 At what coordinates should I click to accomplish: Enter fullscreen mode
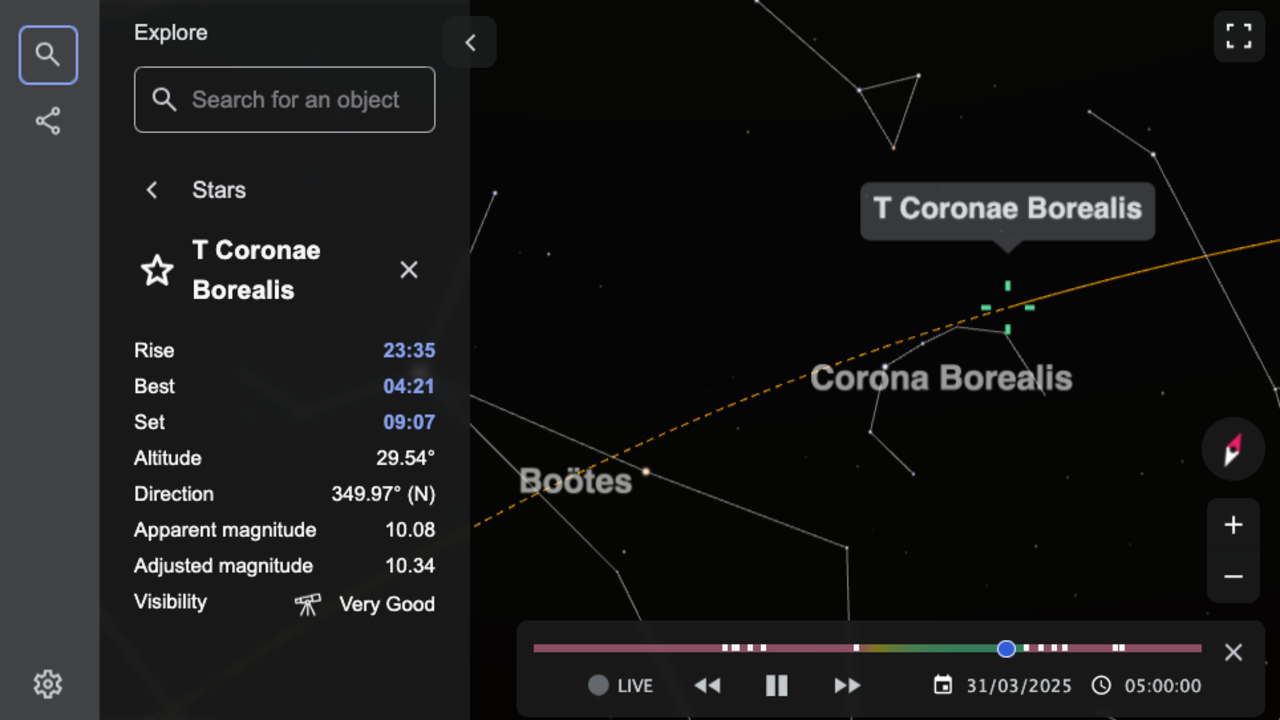[x=1238, y=36]
